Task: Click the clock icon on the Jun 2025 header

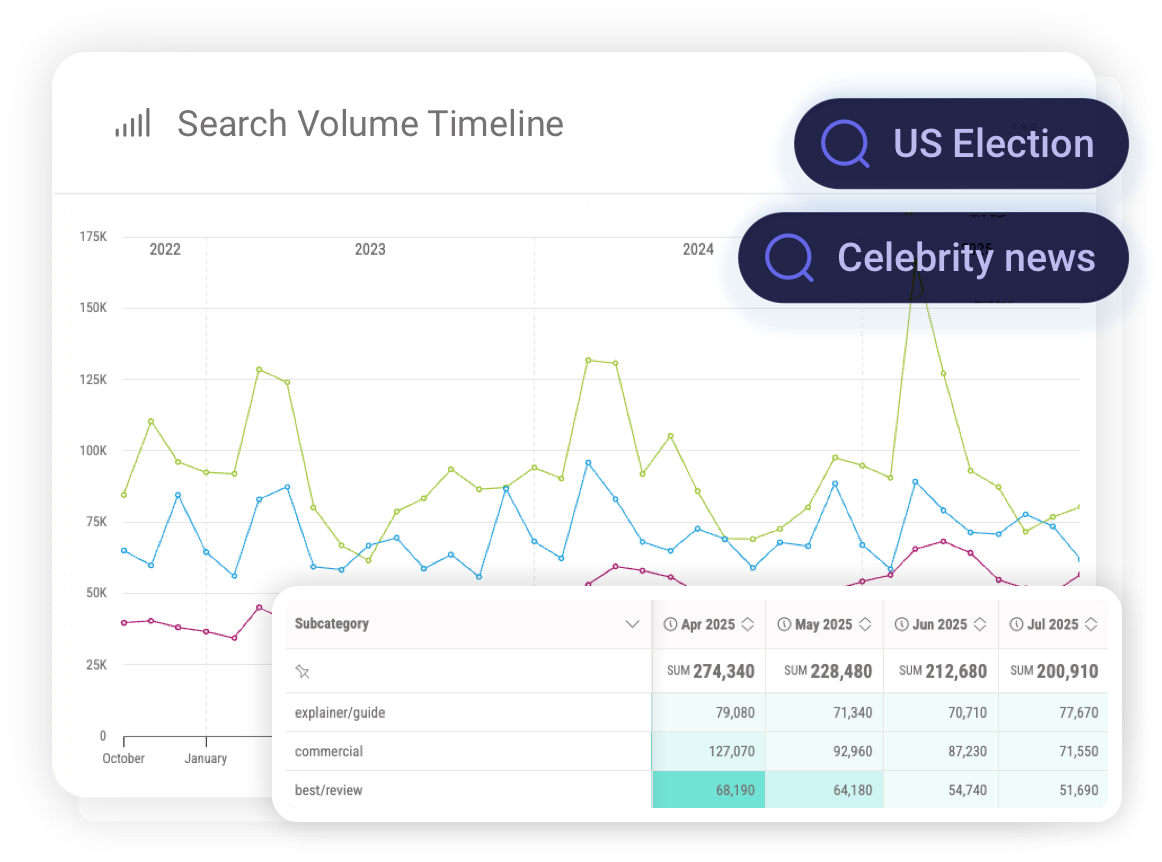Action: point(901,623)
